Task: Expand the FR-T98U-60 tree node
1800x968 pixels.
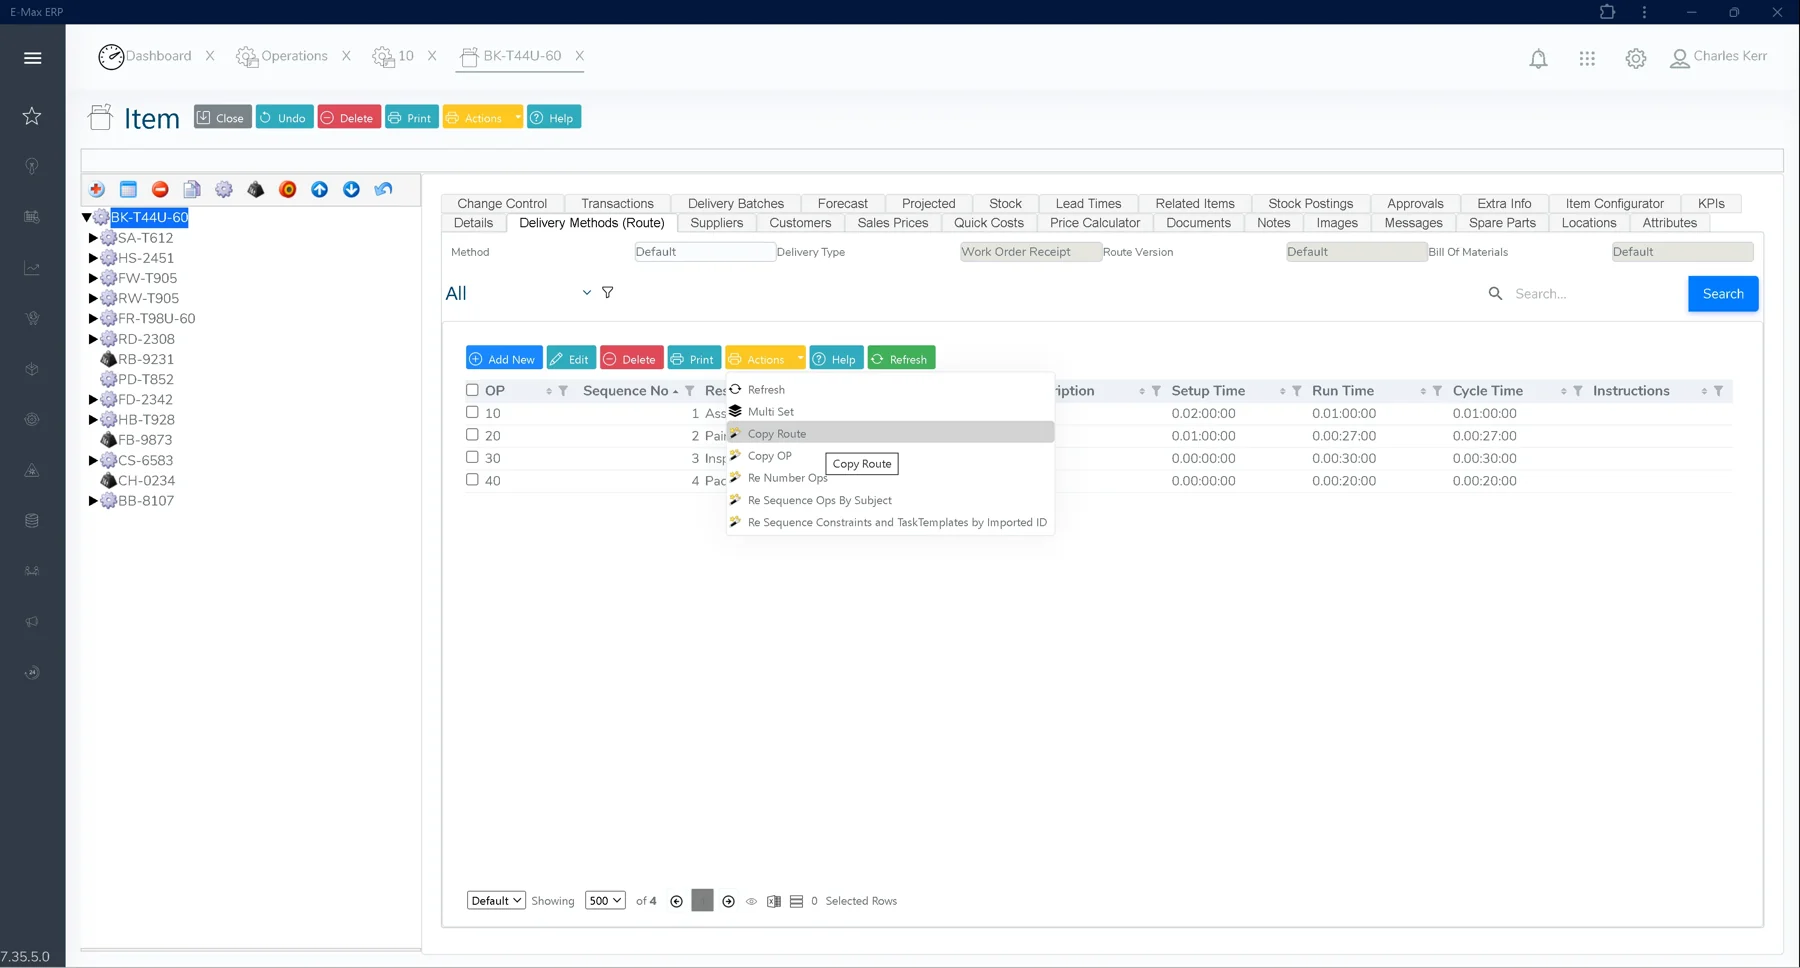Action: coord(93,319)
